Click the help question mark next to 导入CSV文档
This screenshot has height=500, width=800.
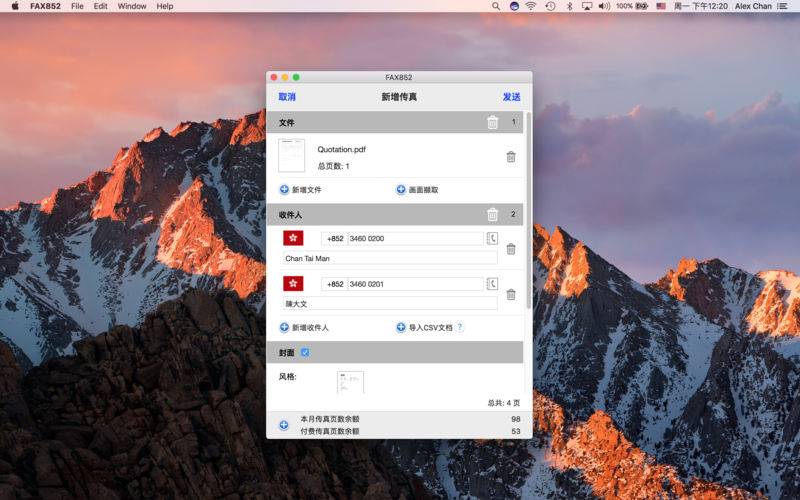[460, 327]
